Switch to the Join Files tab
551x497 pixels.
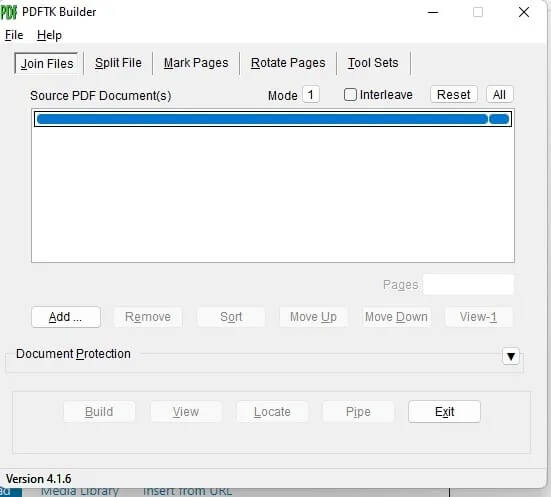47,63
